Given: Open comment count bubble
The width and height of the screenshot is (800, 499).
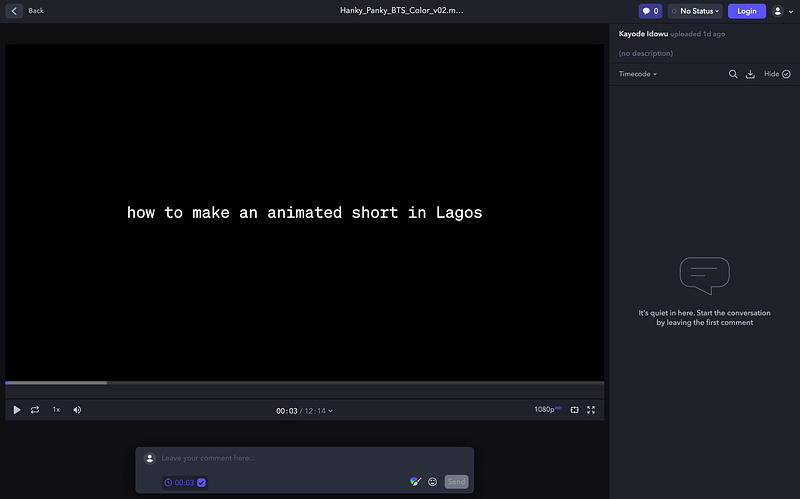Looking at the screenshot, I should [x=650, y=11].
